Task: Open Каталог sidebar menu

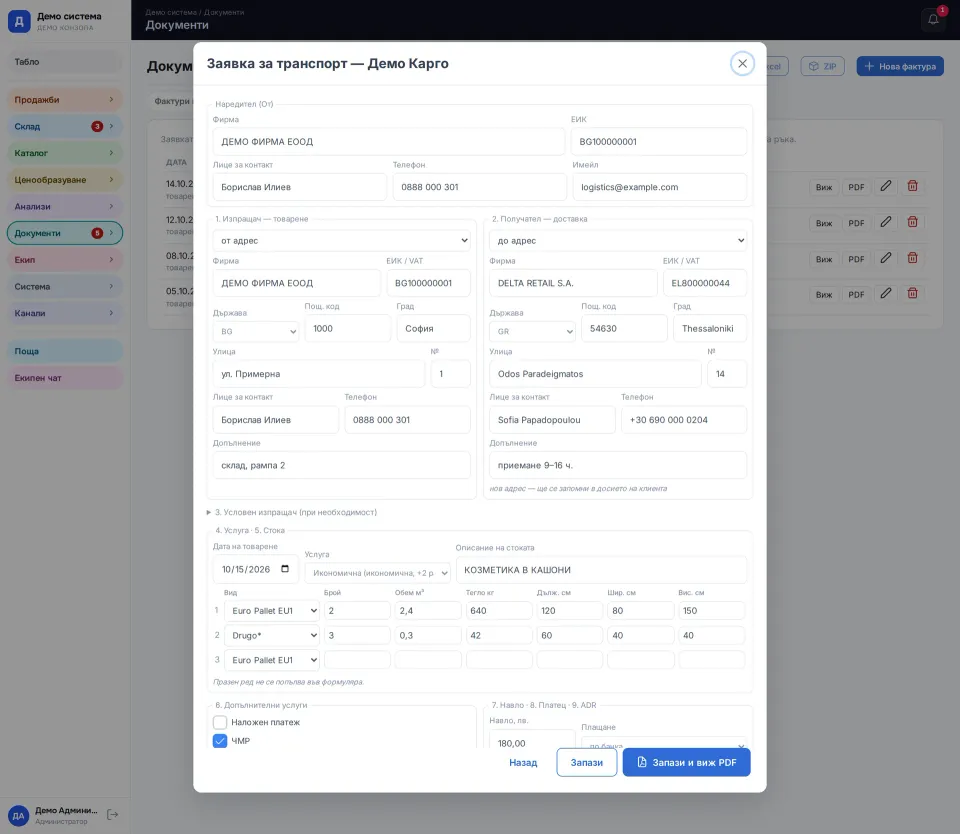Action: [64, 153]
